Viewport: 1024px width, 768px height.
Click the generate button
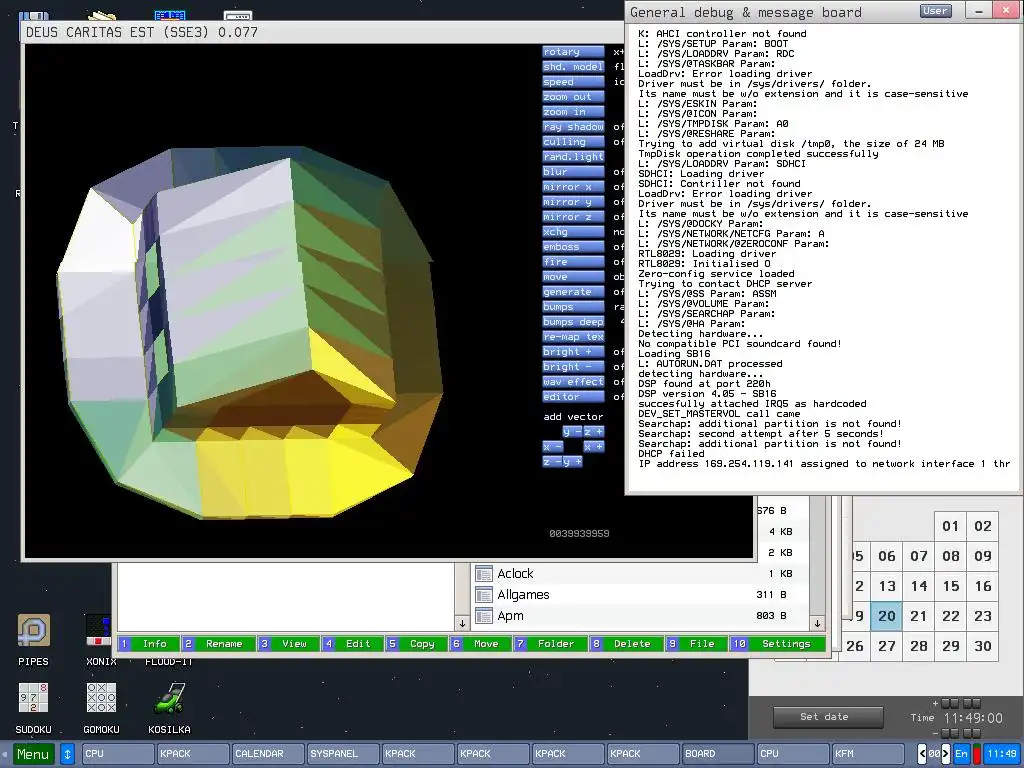coord(573,292)
